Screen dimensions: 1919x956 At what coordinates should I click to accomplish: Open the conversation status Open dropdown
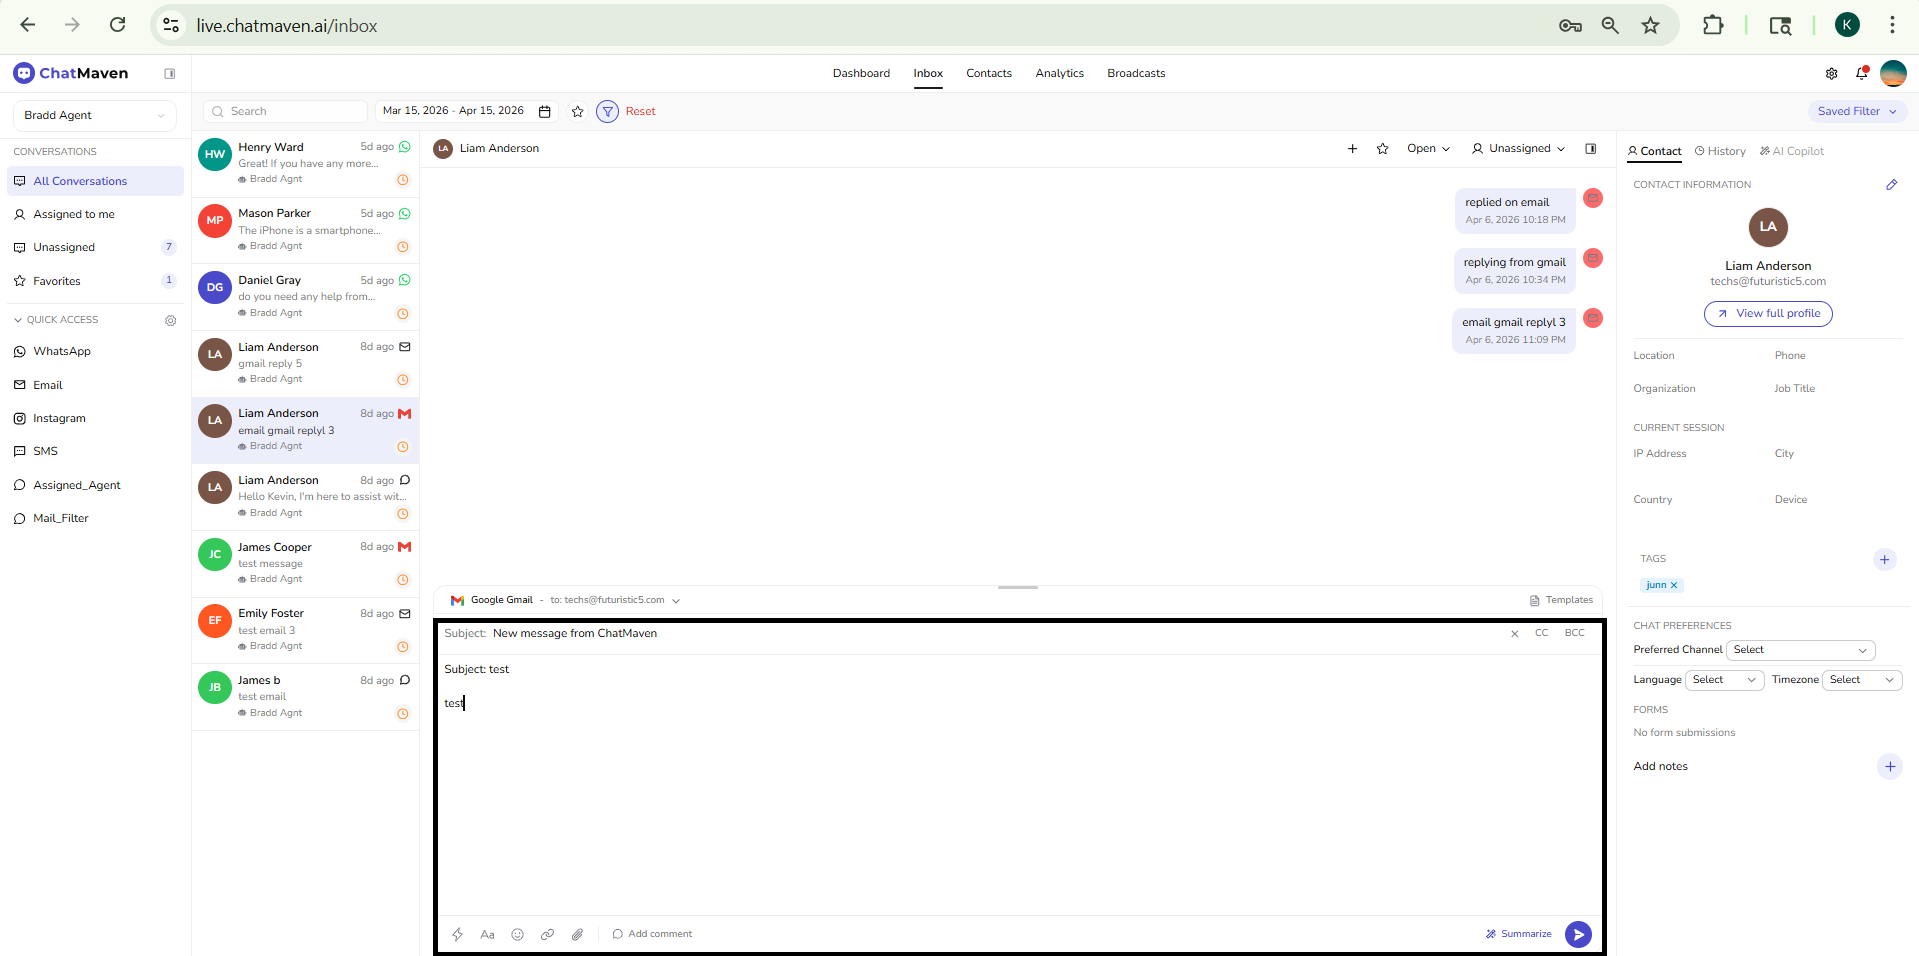coord(1428,148)
